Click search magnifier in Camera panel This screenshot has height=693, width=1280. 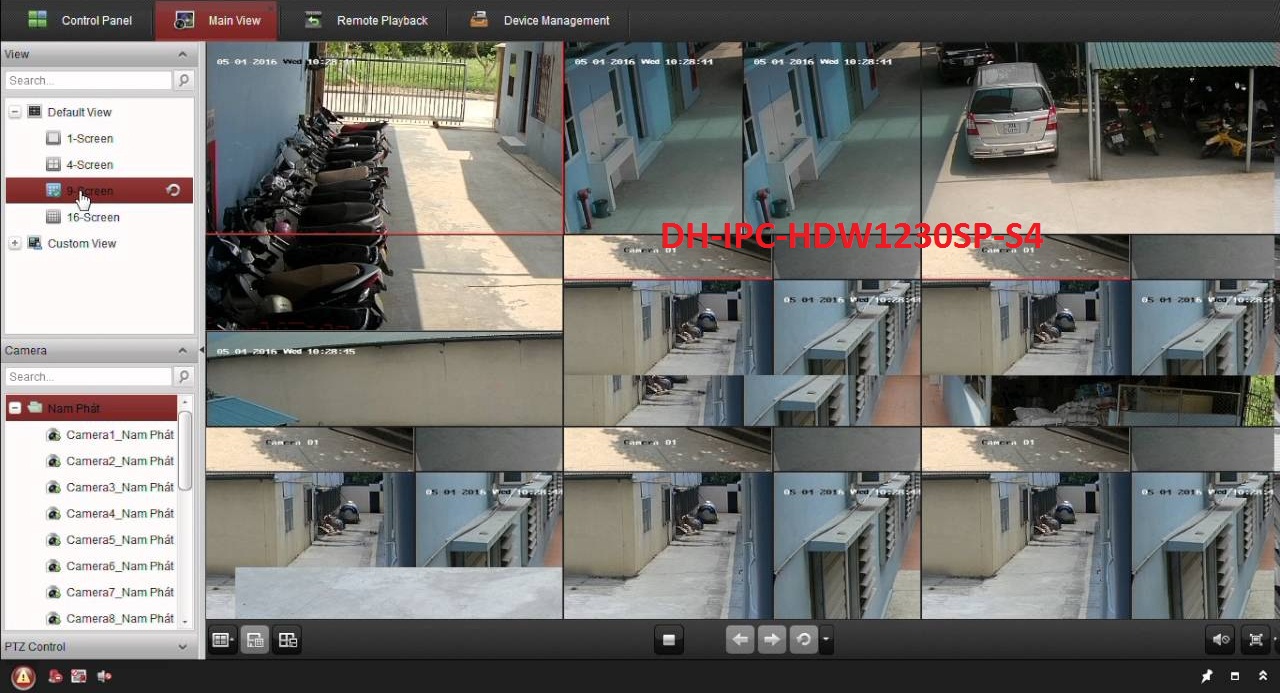coord(184,377)
